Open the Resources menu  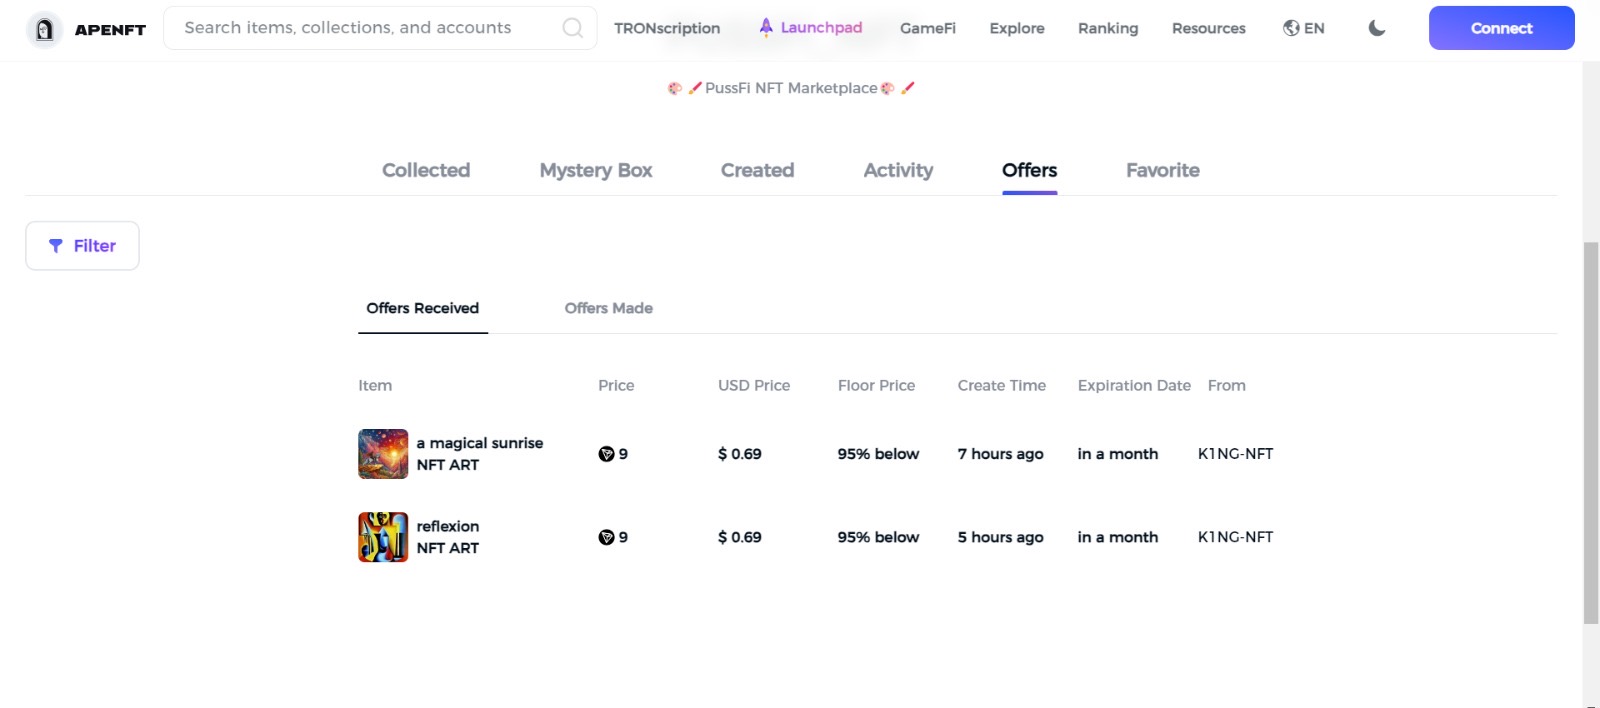point(1208,28)
